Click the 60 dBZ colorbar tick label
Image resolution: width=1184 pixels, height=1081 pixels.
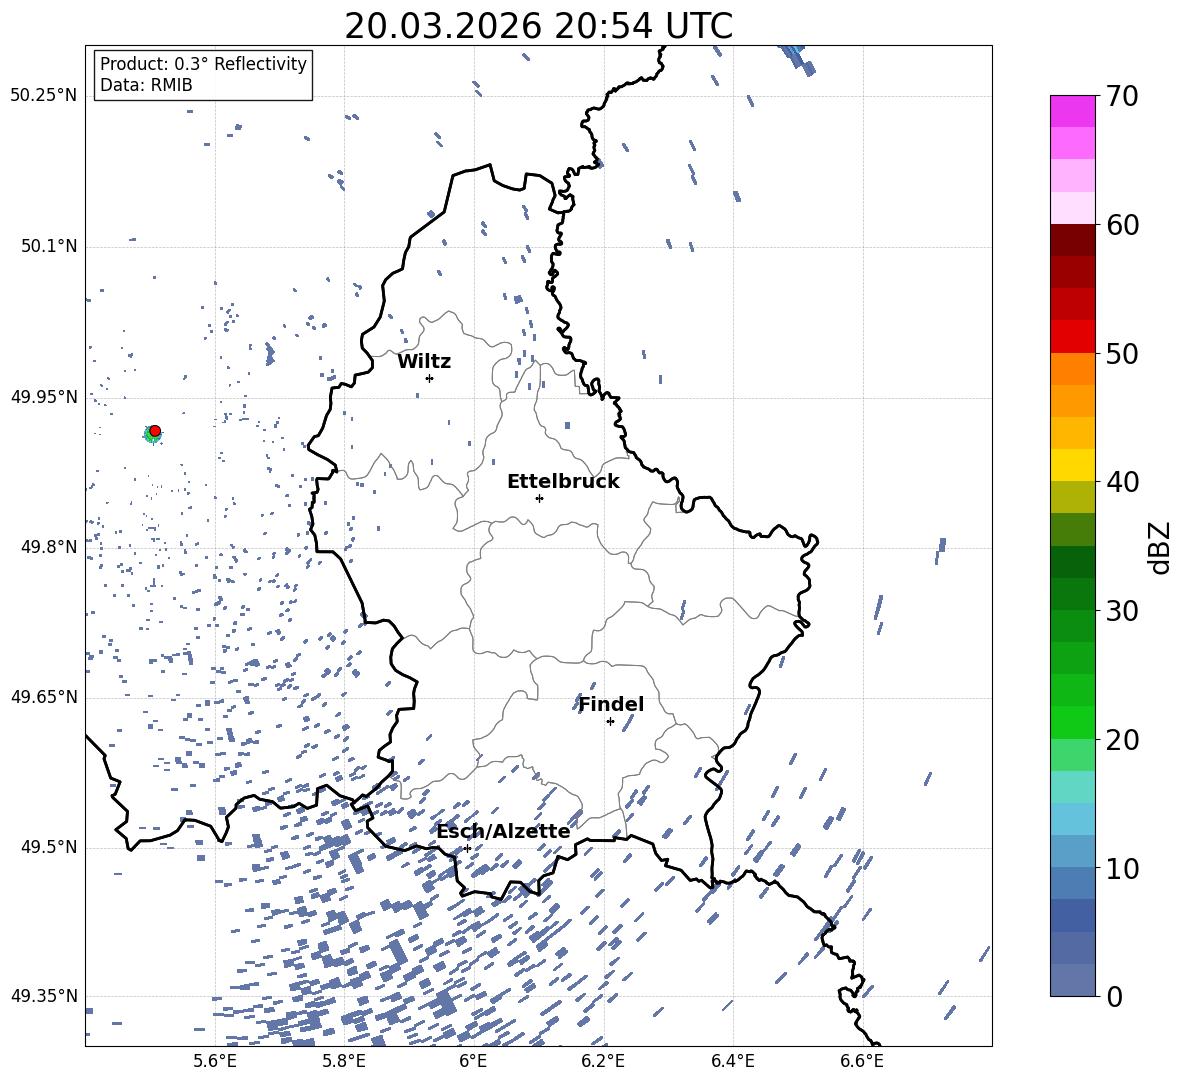click(x=1122, y=225)
